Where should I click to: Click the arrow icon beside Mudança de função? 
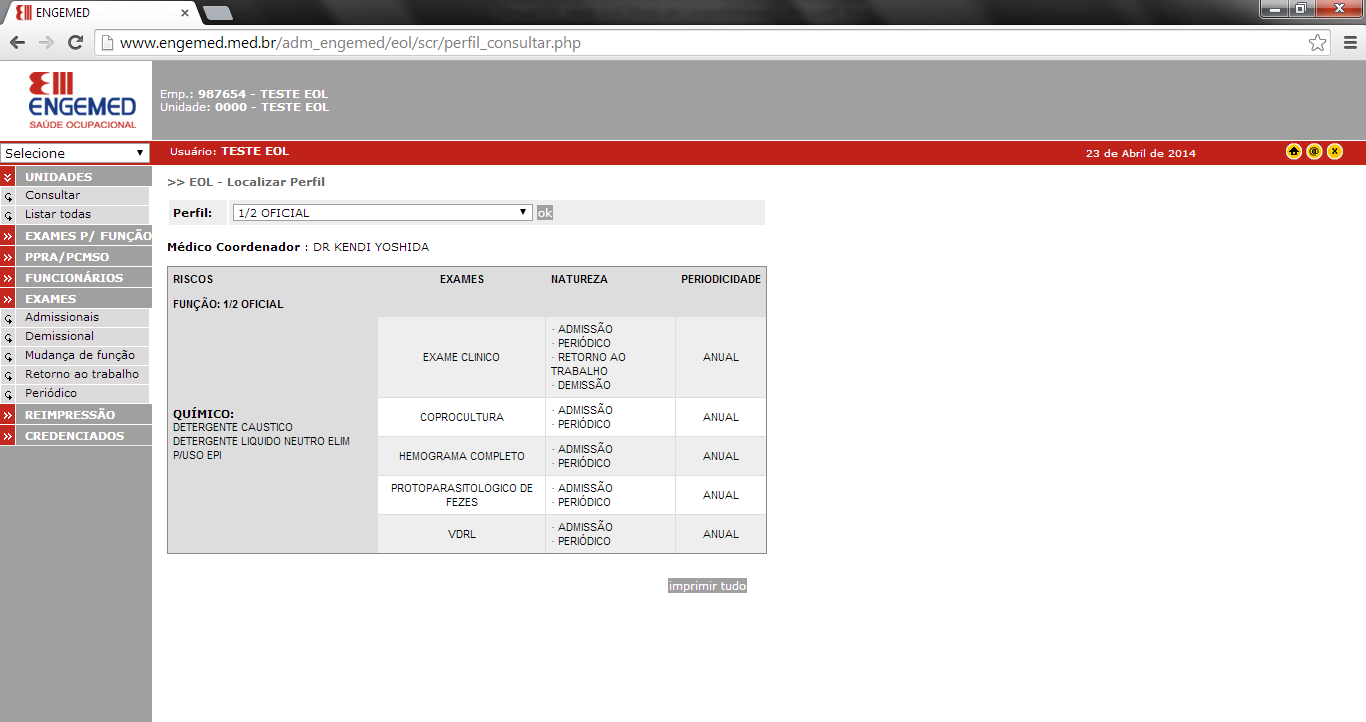(x=8, y=356)
